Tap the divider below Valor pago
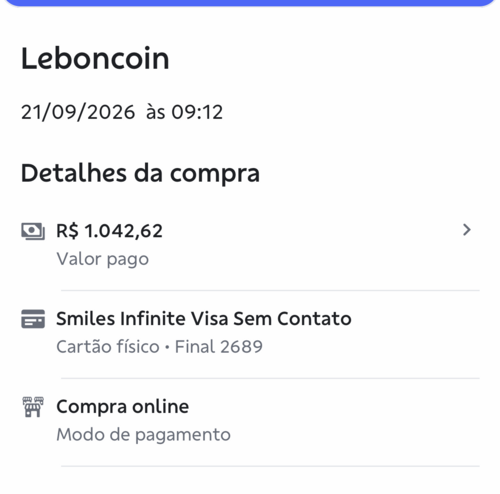This screenshot has width=500, height=494. point(270,290)
